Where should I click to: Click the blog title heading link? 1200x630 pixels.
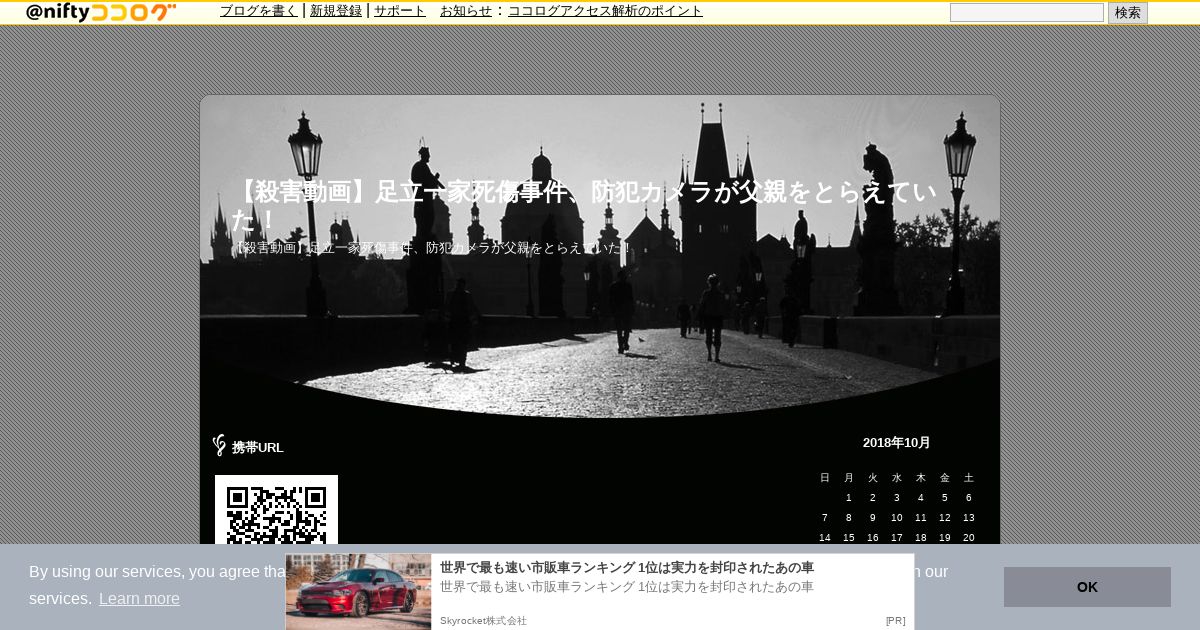[x=584, y=206]
